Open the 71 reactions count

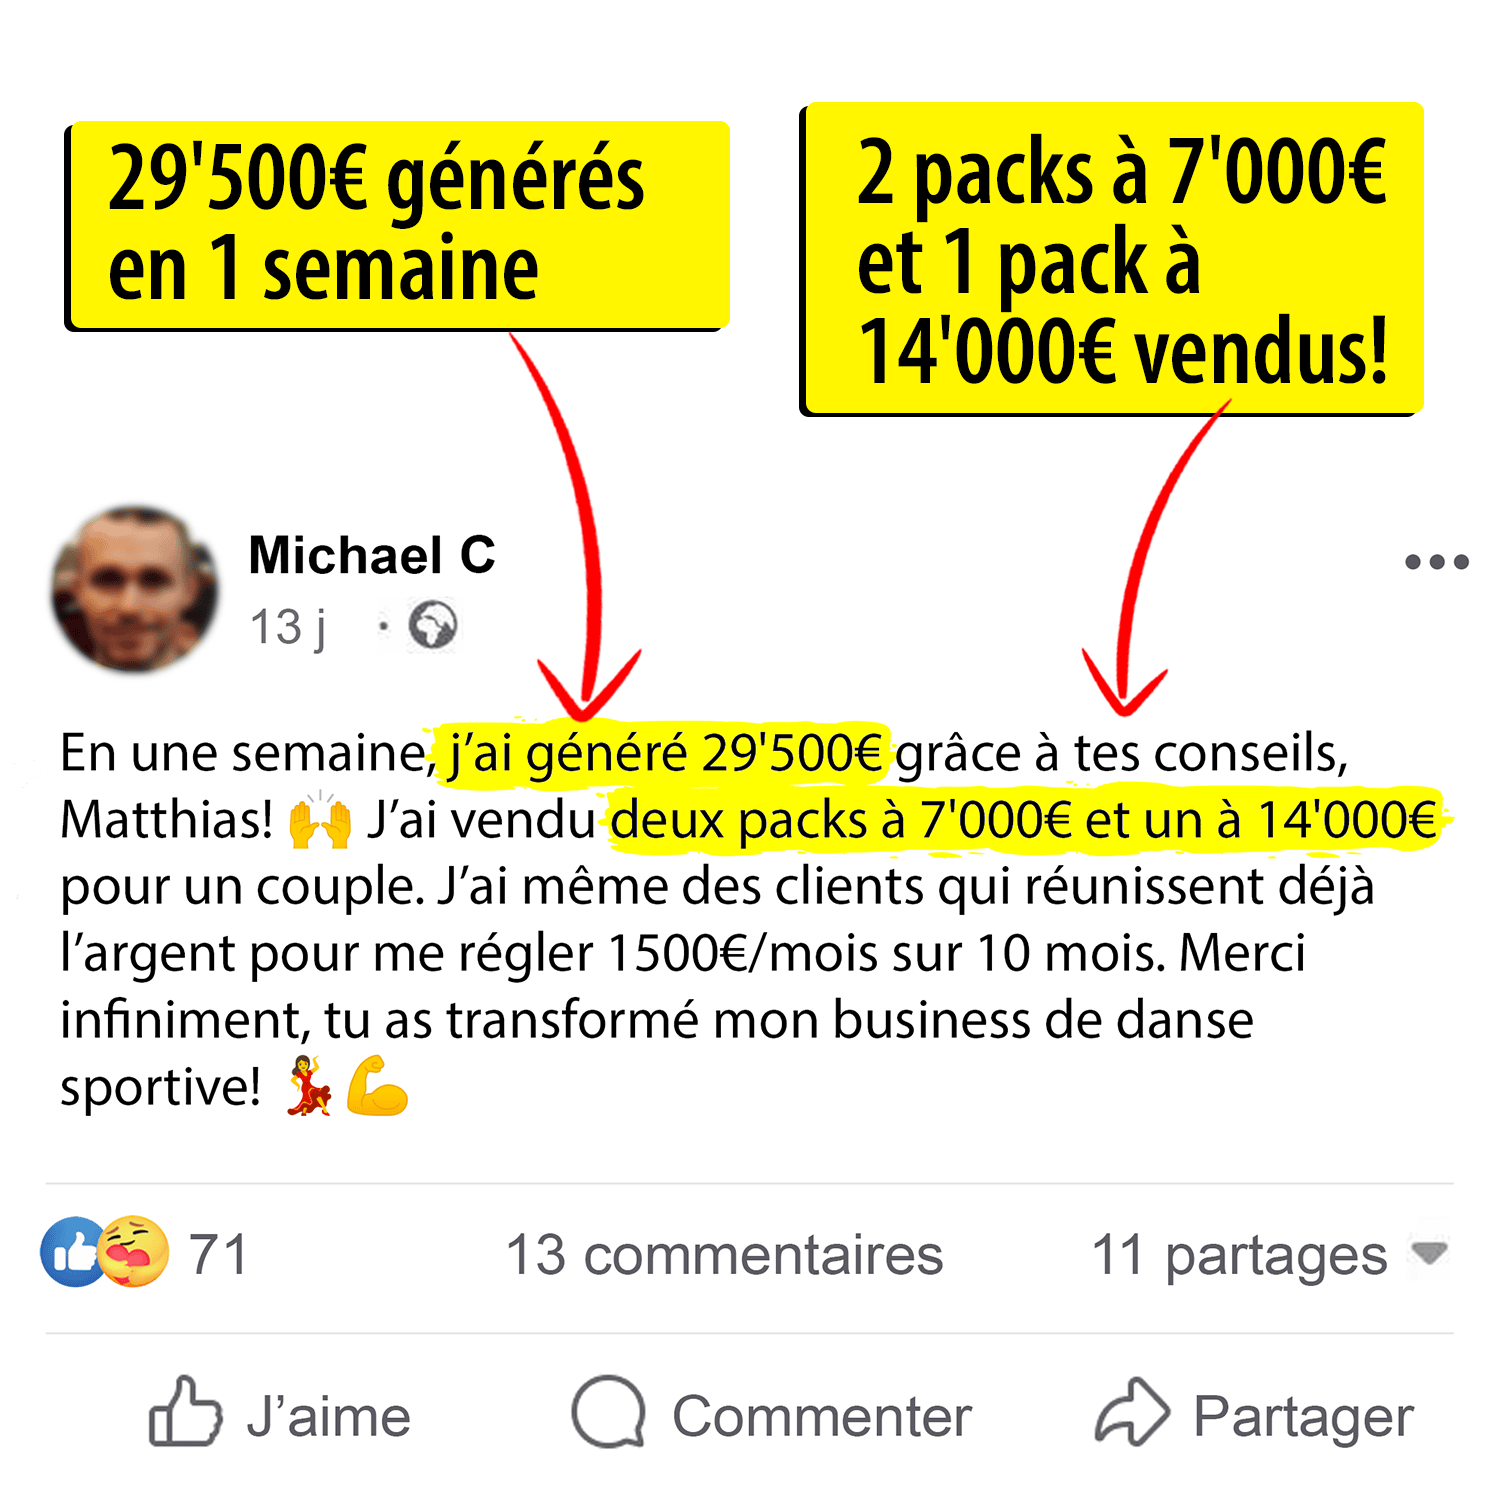click(x=218, y=1254)
